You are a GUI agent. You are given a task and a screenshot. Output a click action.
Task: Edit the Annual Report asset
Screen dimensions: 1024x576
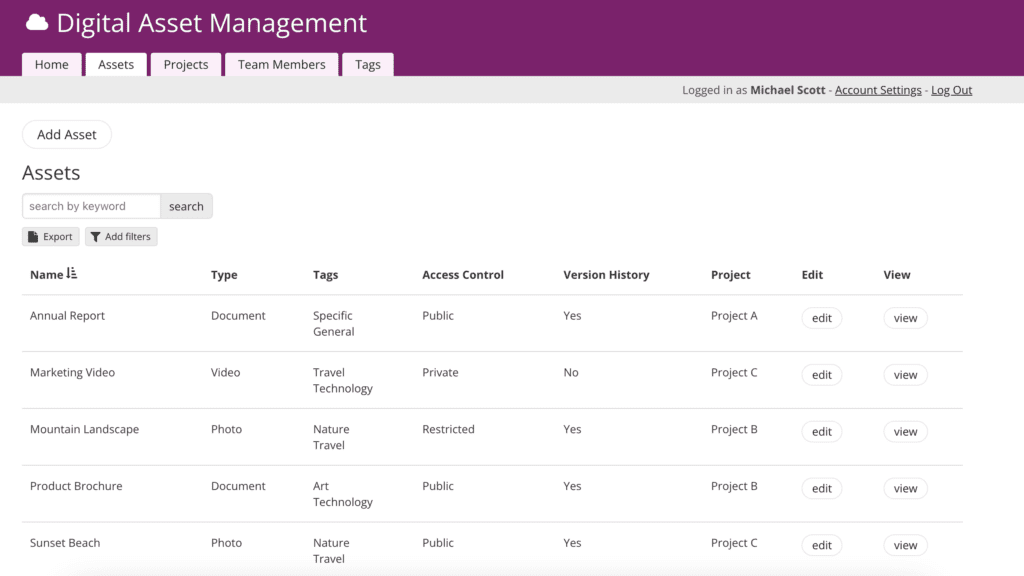(x=821, y=318)
